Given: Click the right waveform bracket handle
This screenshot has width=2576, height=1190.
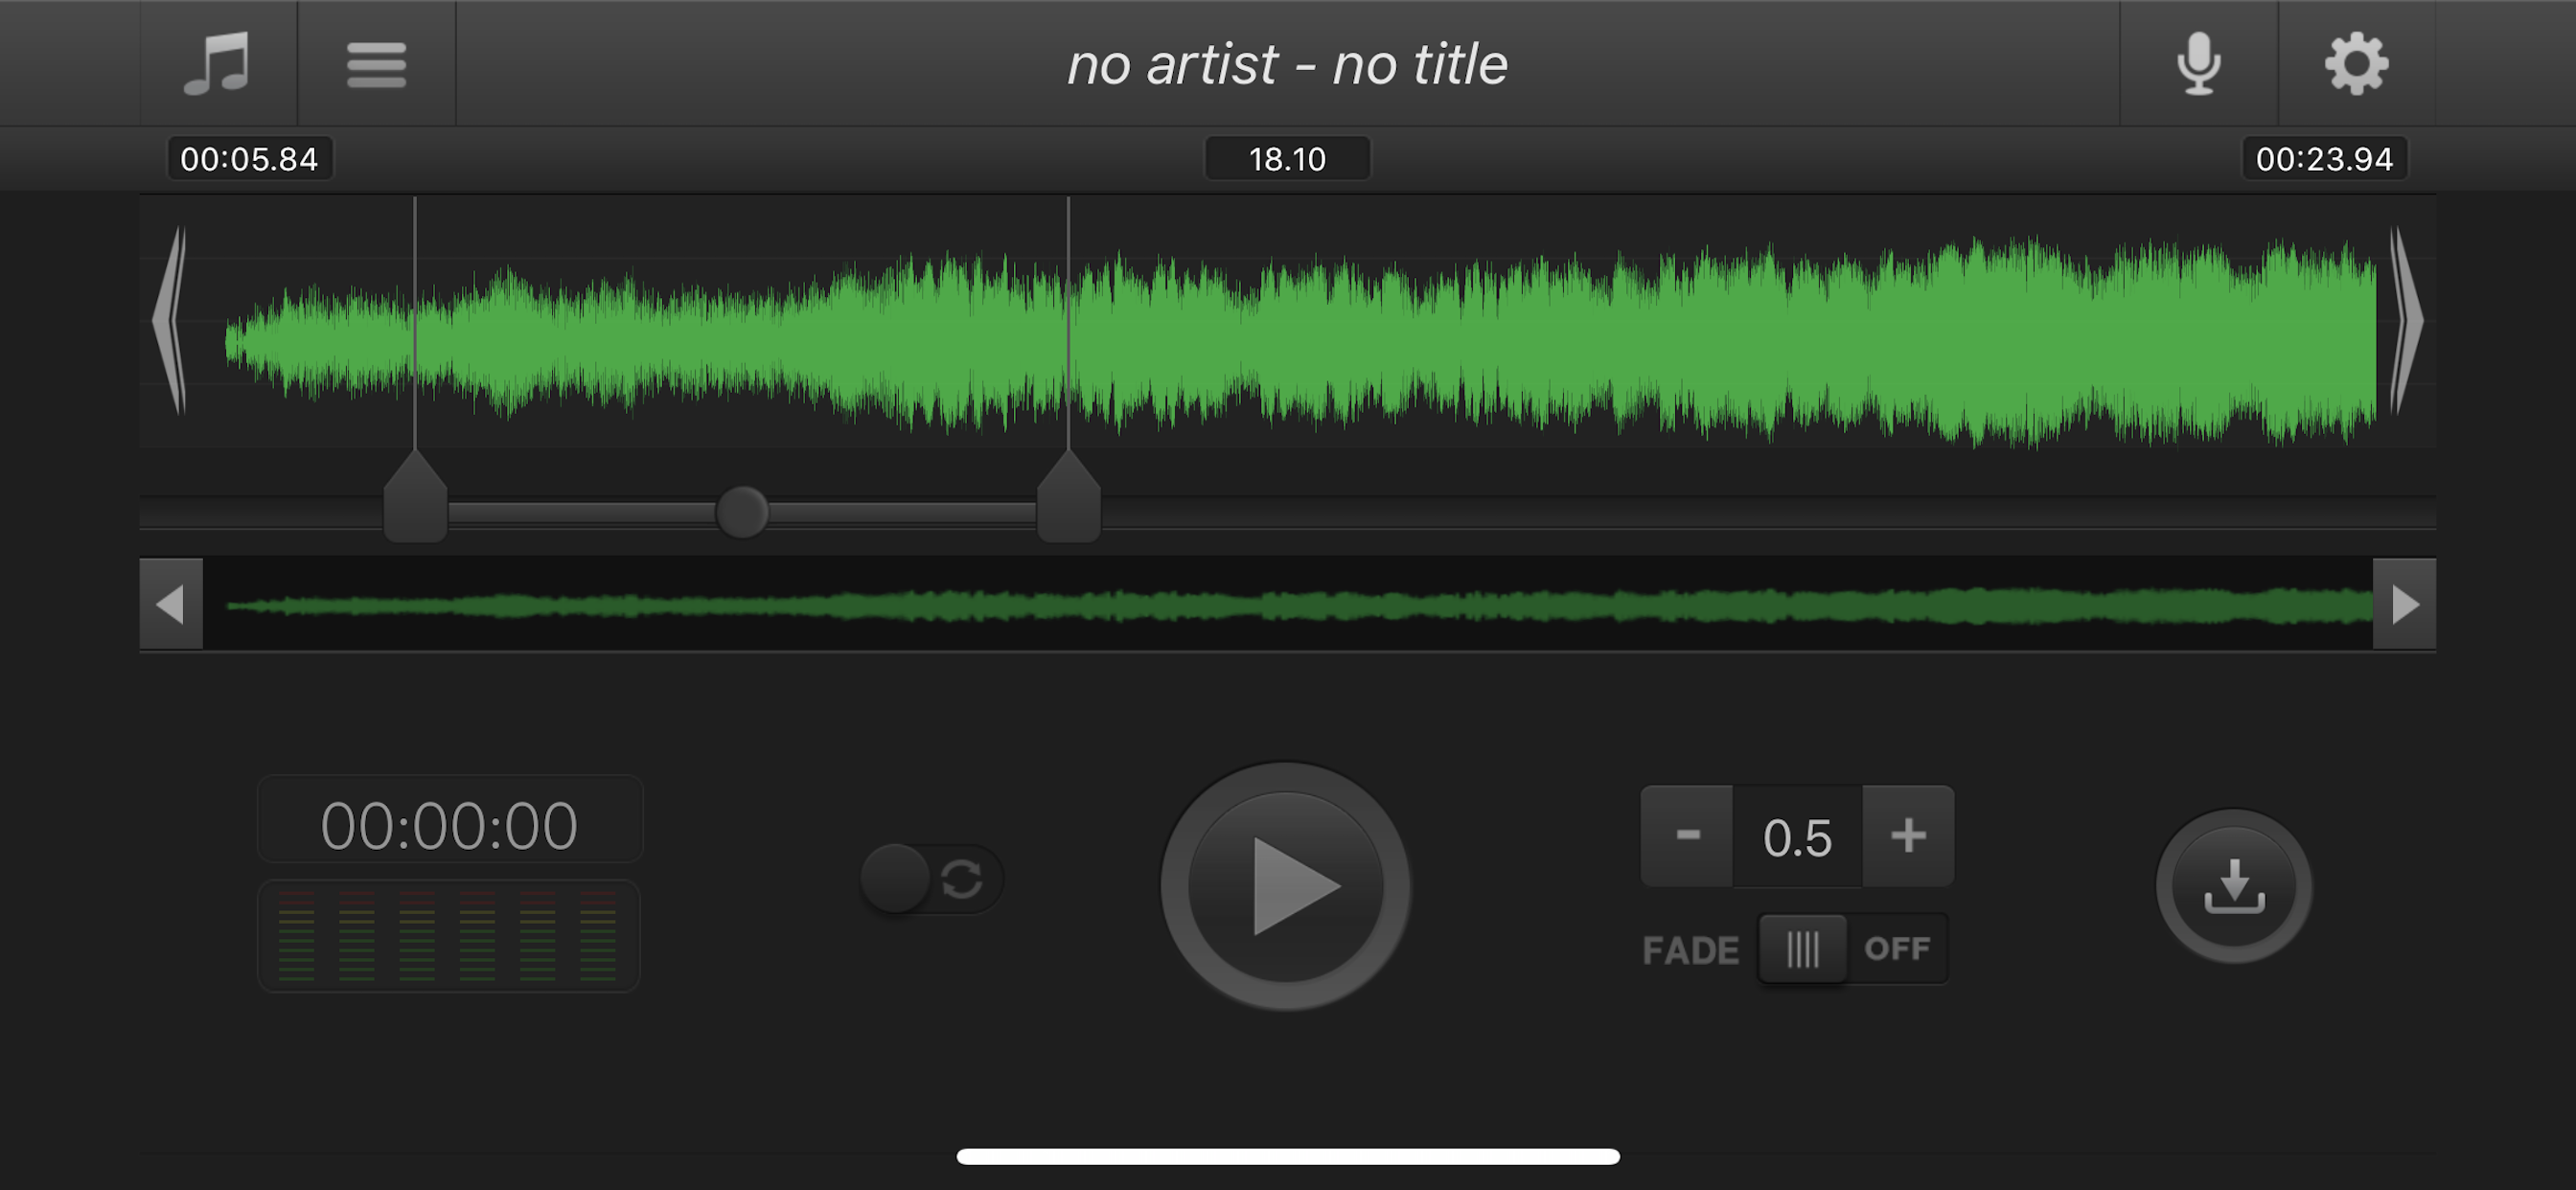Looking at the screenshot, I should [x=2406, y=320].
